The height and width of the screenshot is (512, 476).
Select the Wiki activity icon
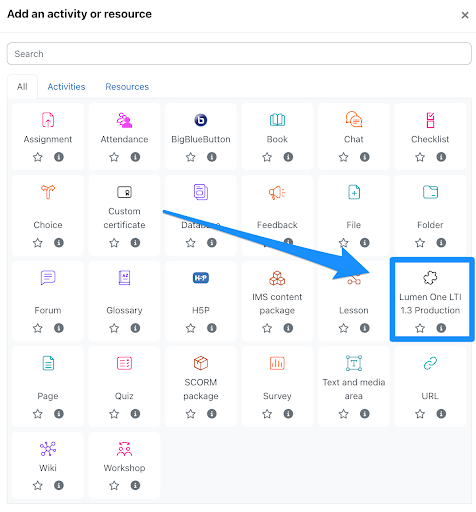point(48,449)
